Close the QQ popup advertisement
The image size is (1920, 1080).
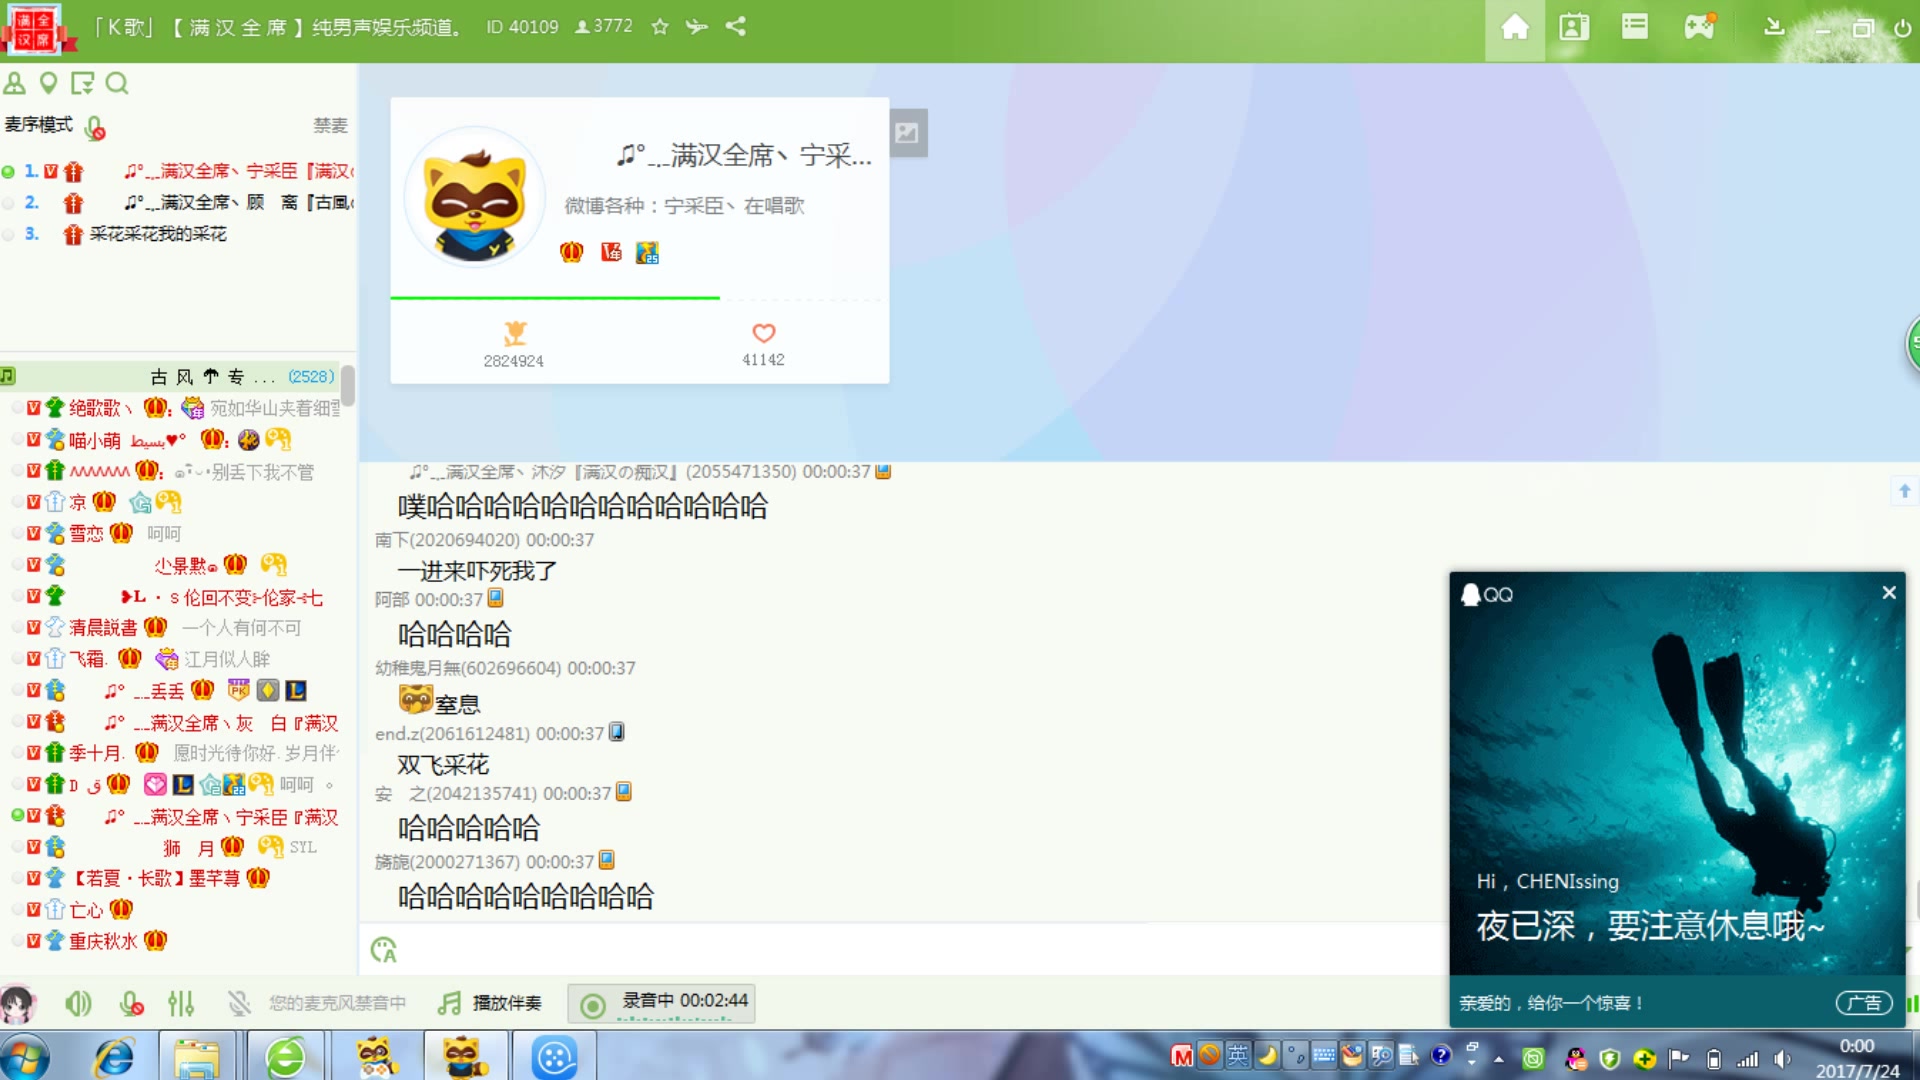[1889, 593]
